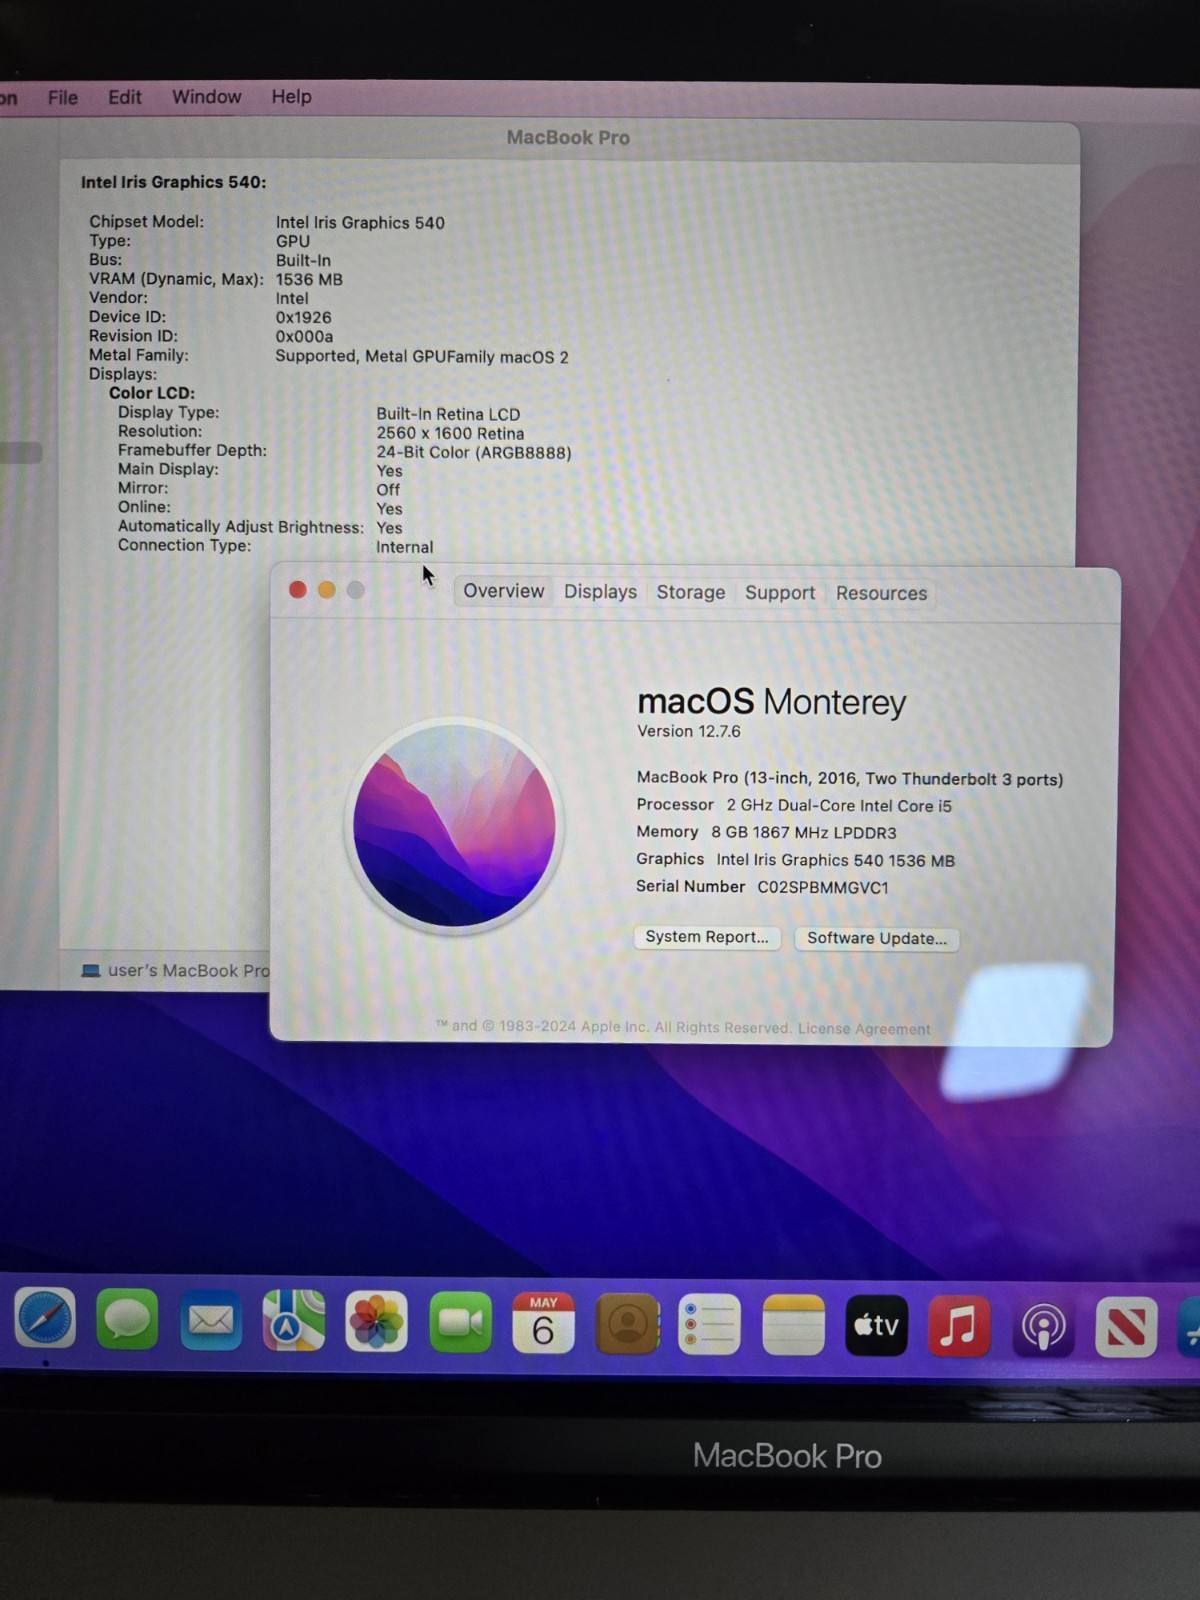
Task: Click the MacBook Pro 13-inch 2016 model text
Action: (850, 778)
